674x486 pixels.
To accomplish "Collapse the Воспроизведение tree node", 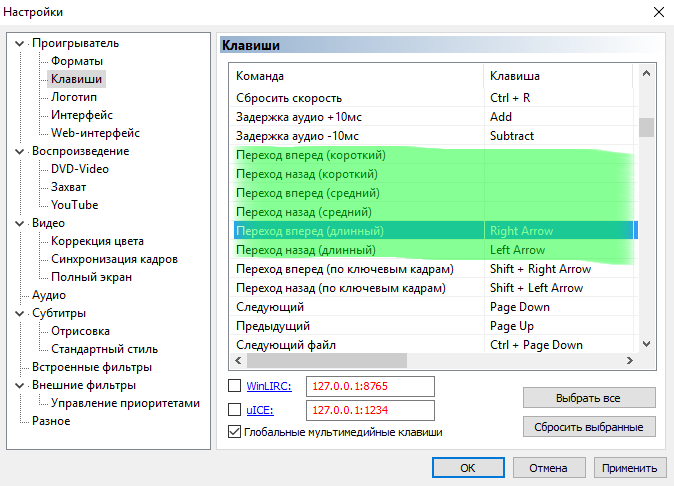I will 18,152.
